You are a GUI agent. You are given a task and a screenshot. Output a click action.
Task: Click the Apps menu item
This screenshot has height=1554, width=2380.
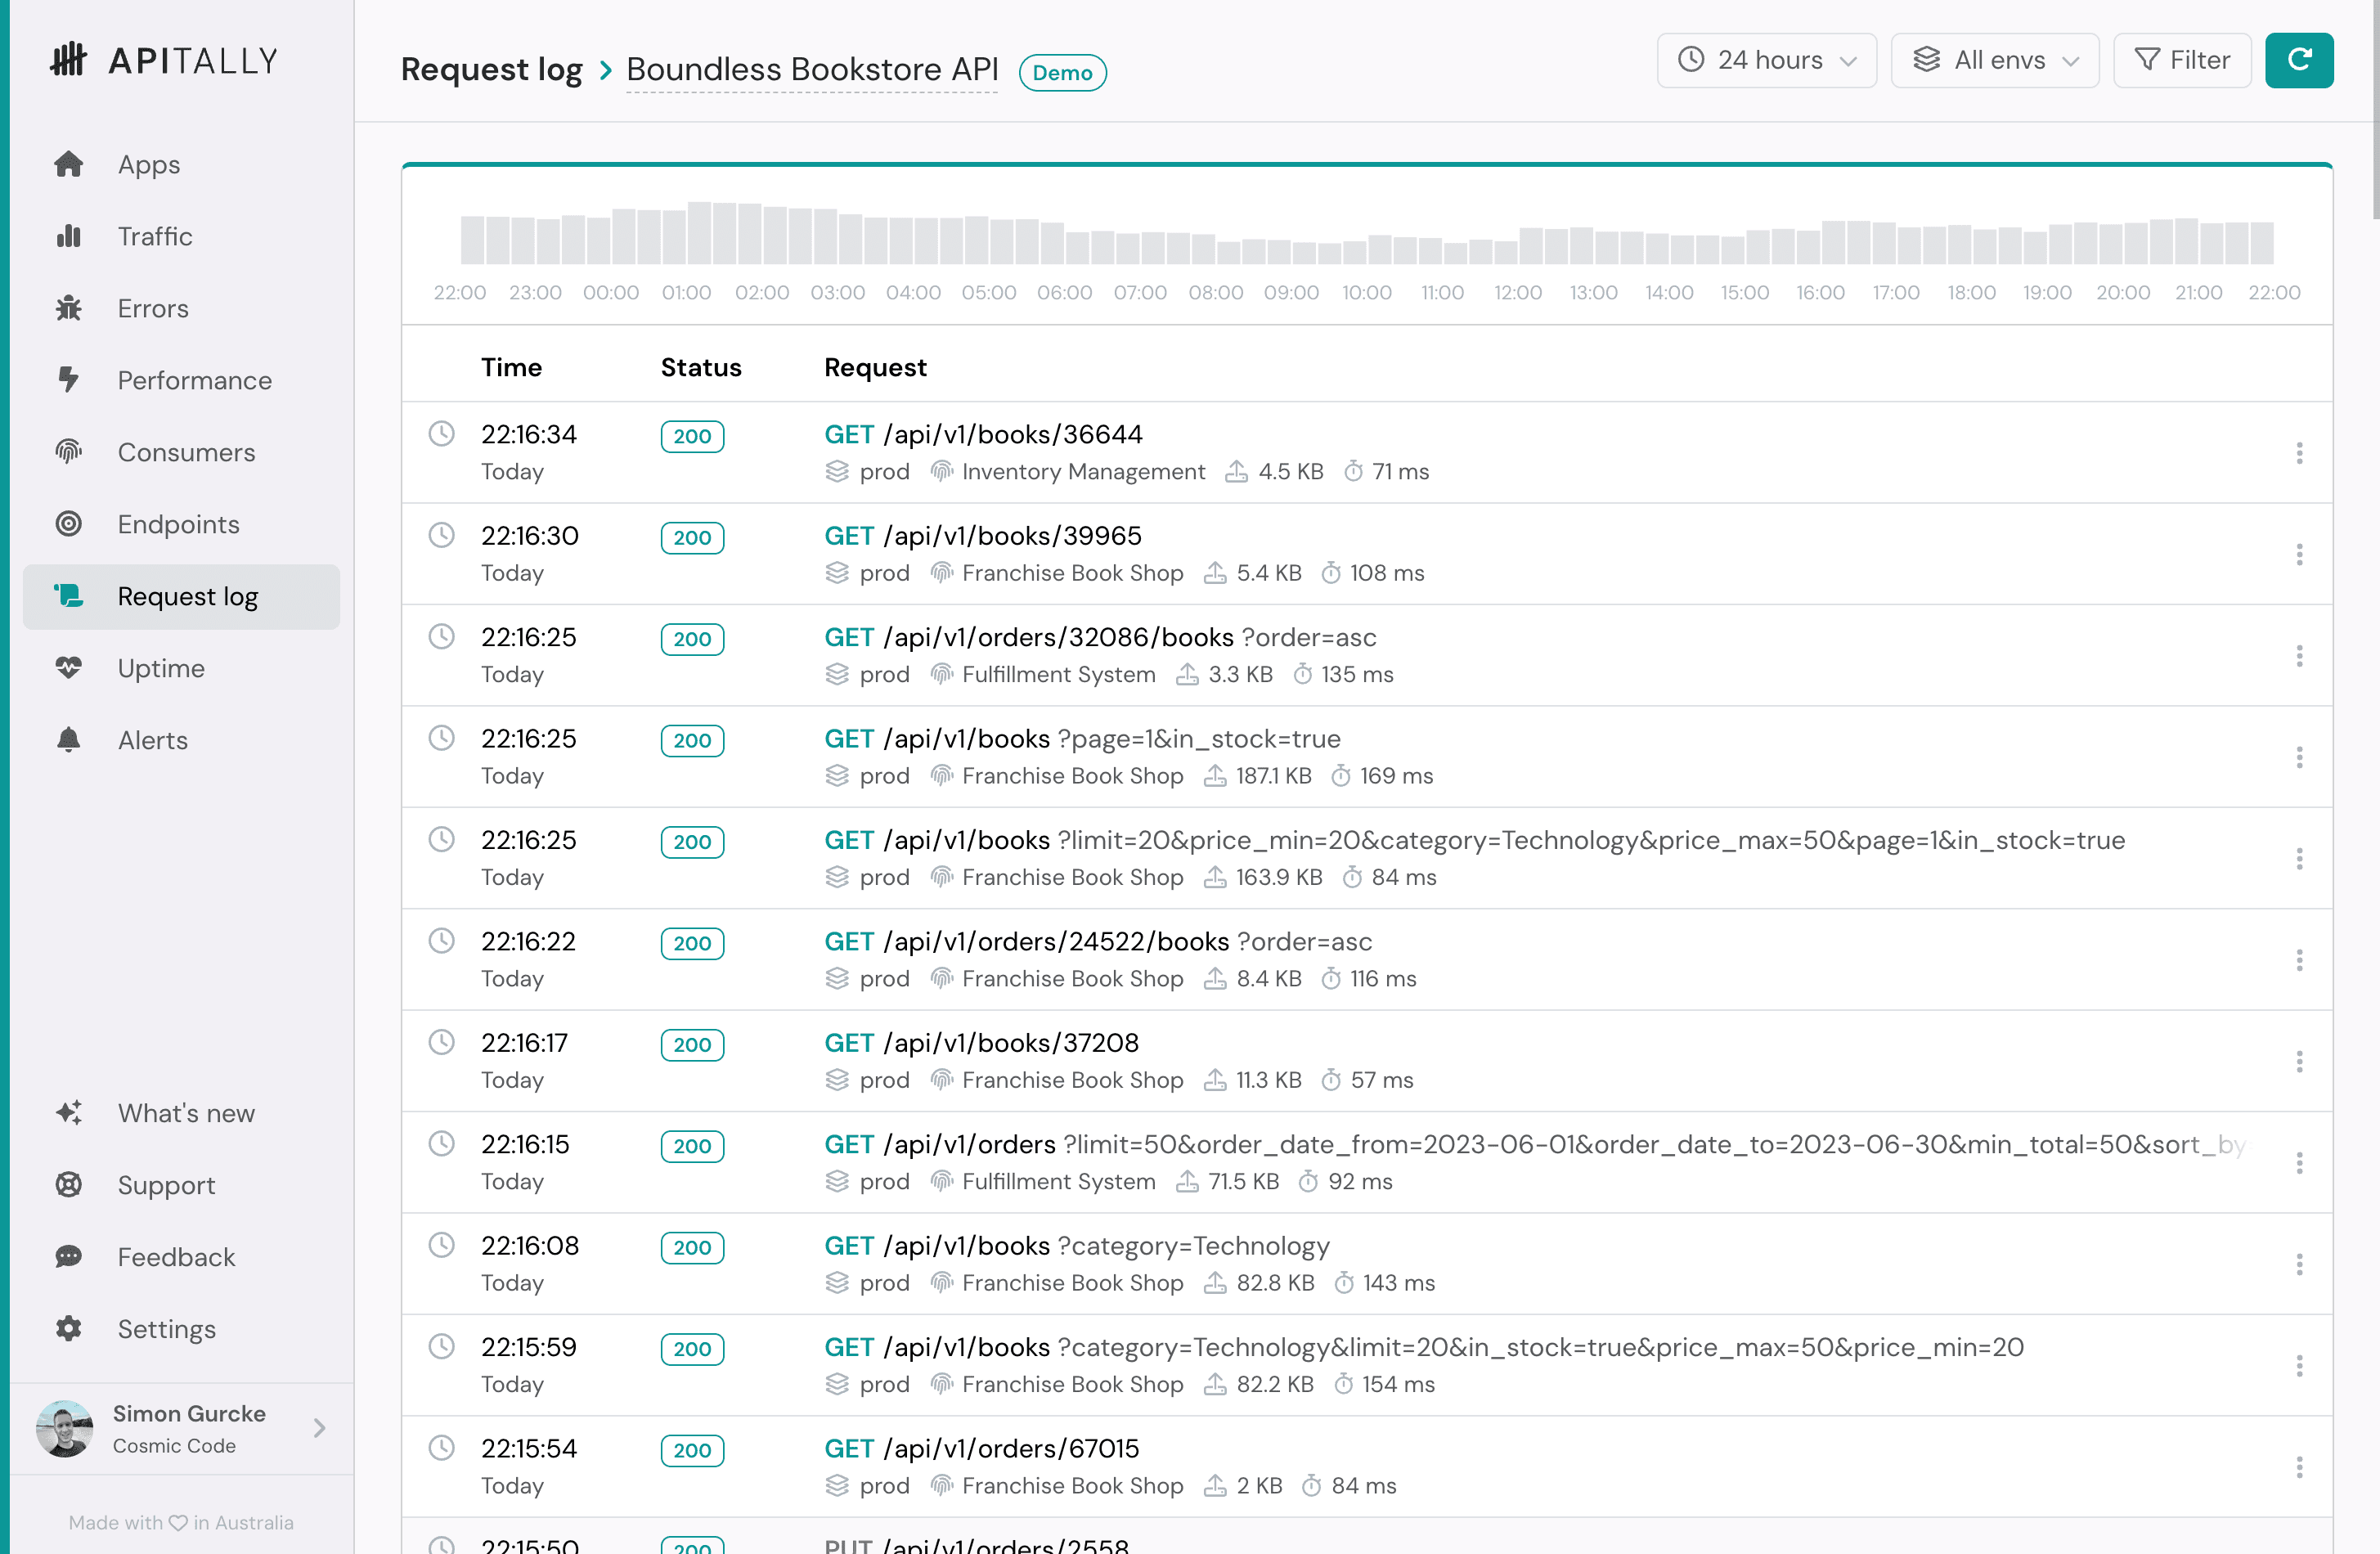click(x=147, y=163)
